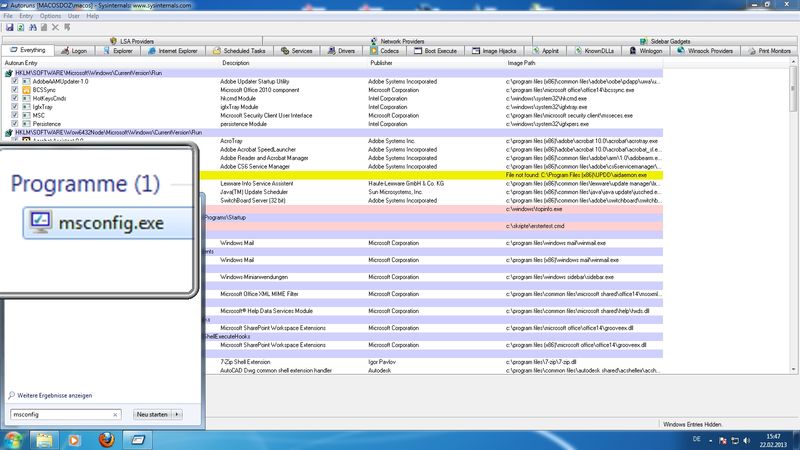
Task: Expand the shutdown options arrow beside Neu starten
Action: (178, 413)
